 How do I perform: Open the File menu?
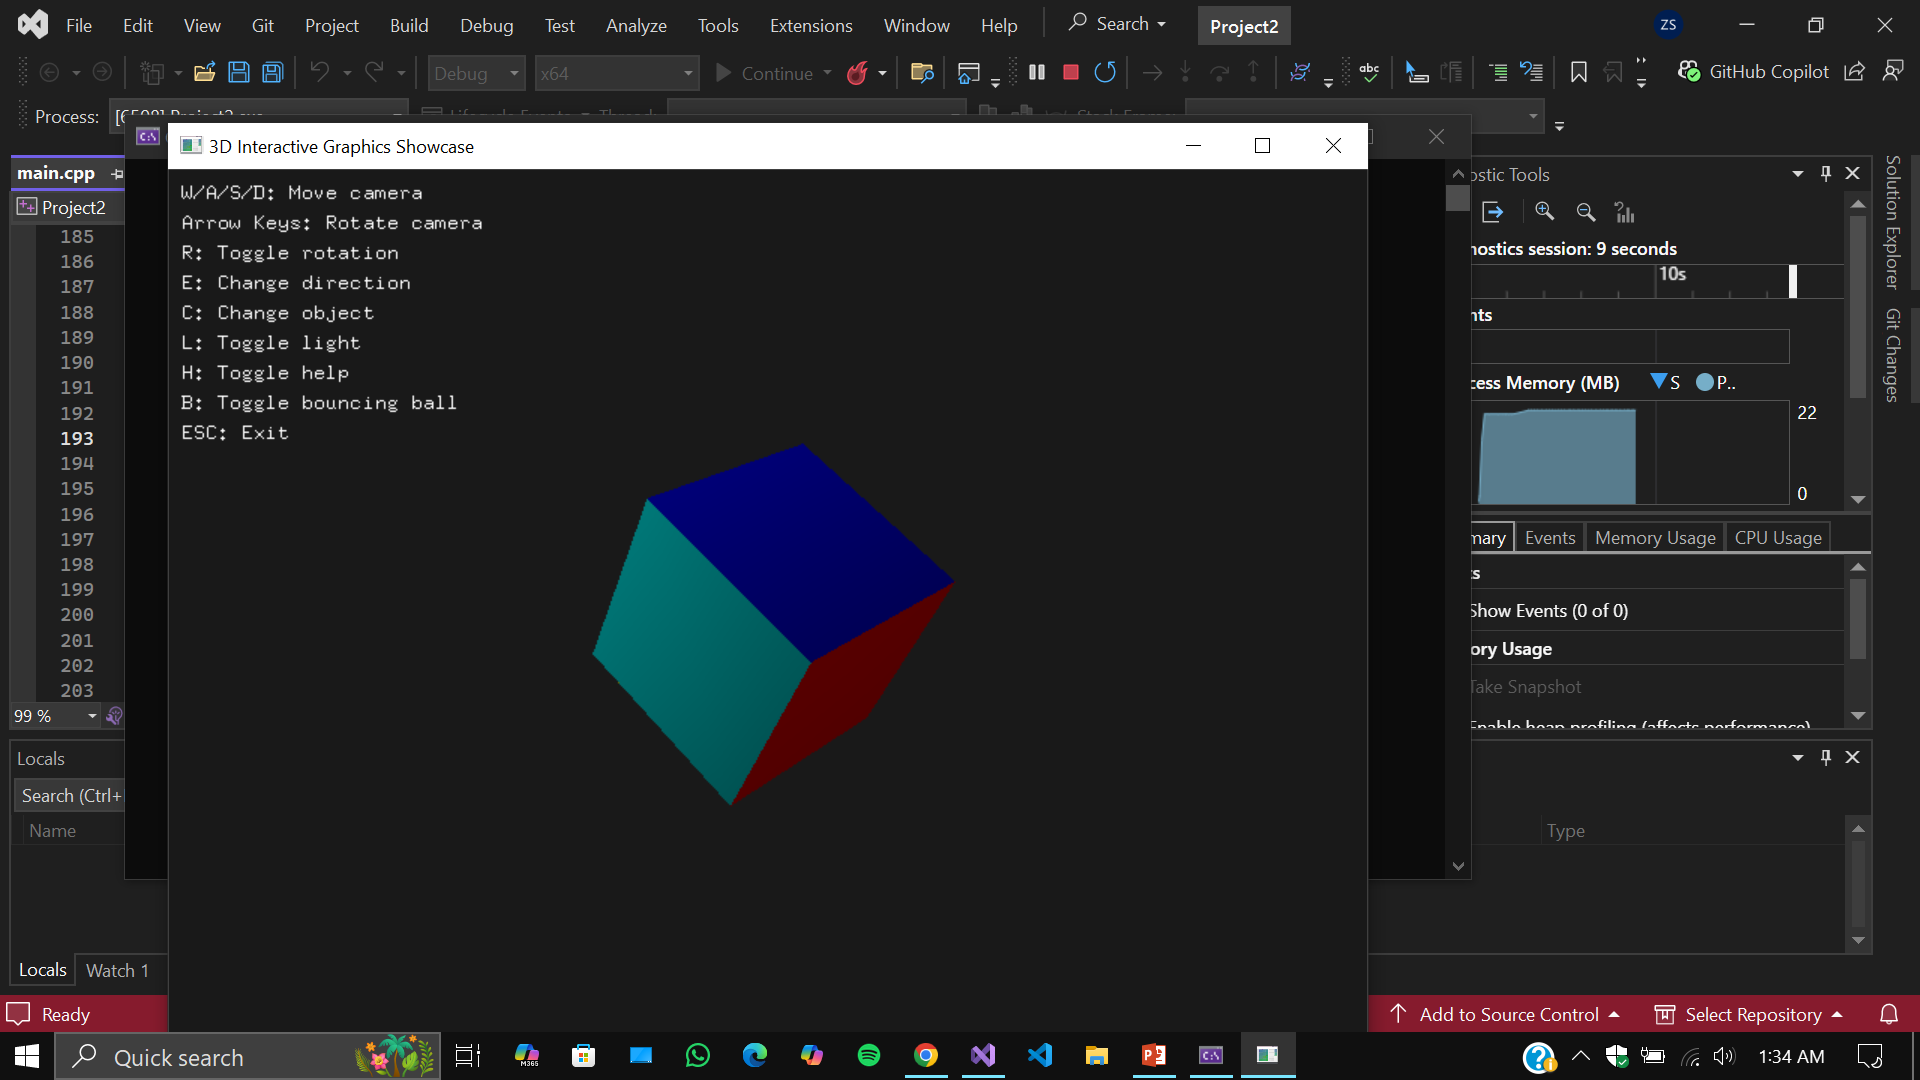pos(79,25)
